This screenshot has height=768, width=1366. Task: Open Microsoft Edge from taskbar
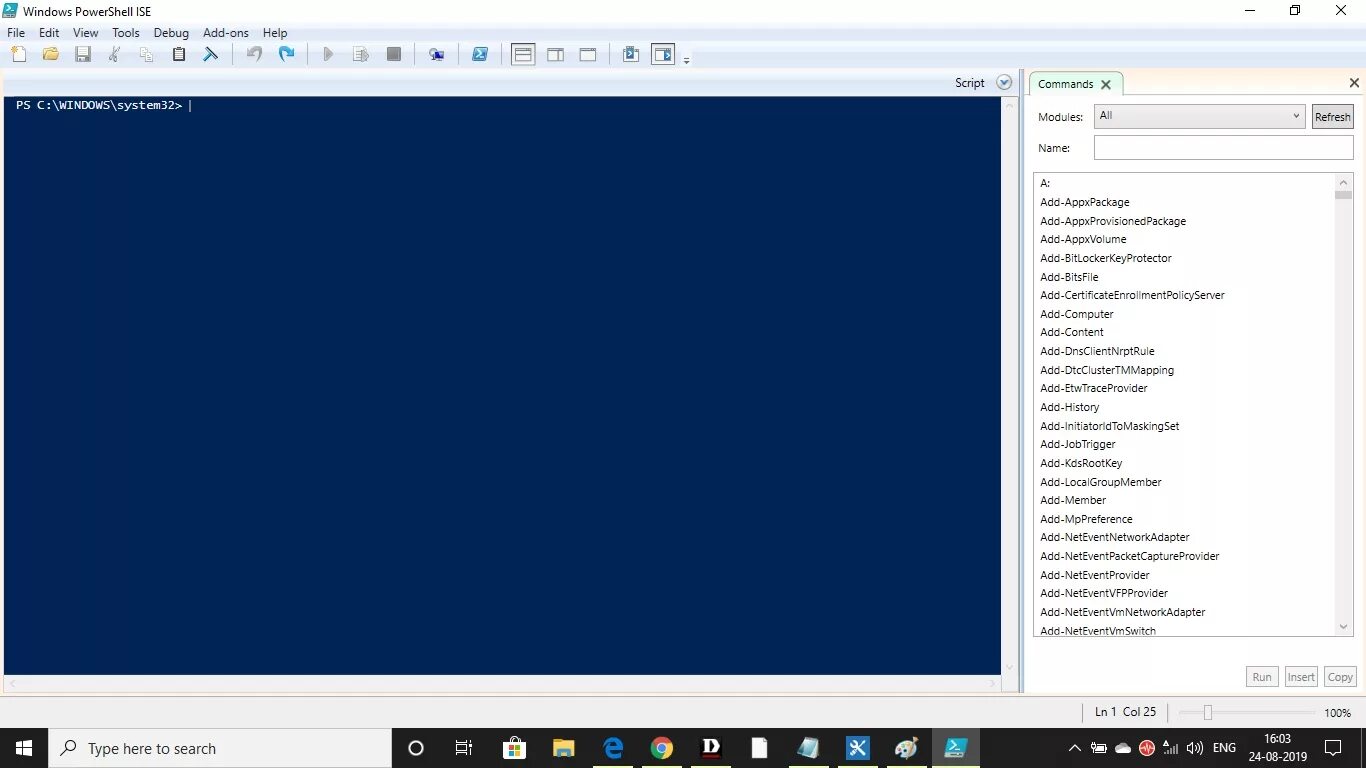coord(613,748)
